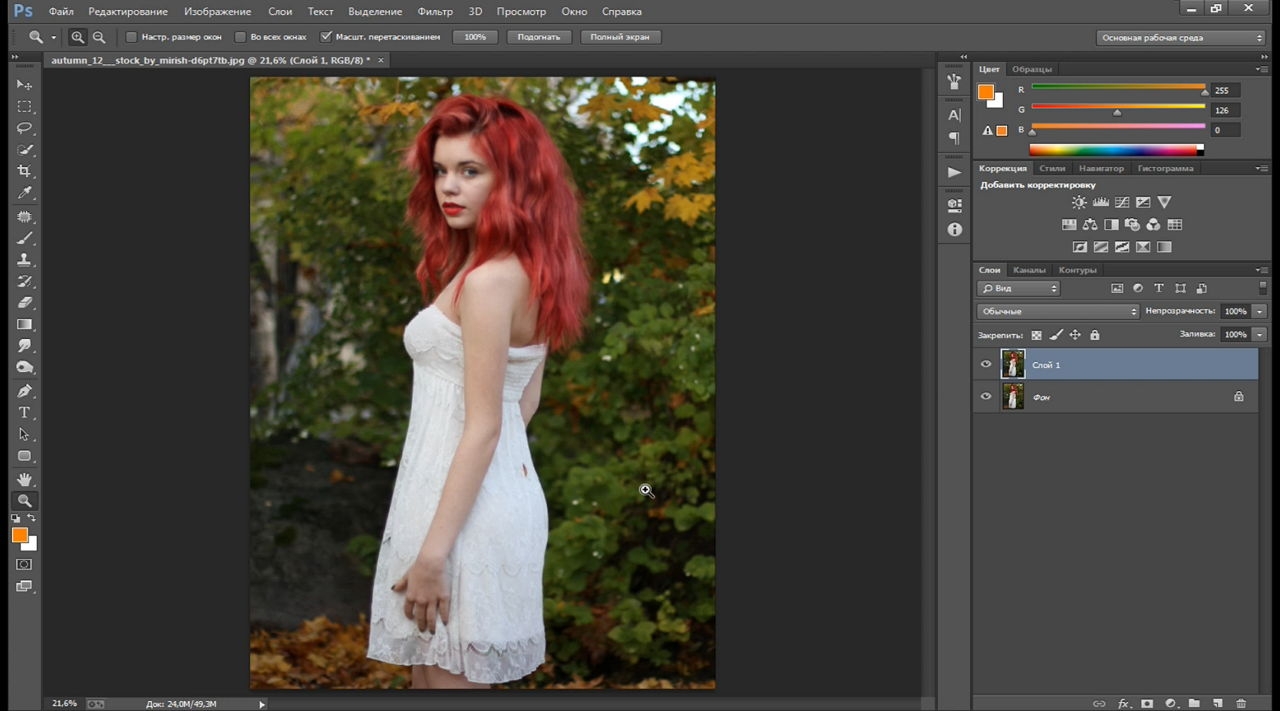The height and width of the screenshot is (711, 1280).
Task: Click the Zoom In icon in options bar
Action: coord(77,37)
